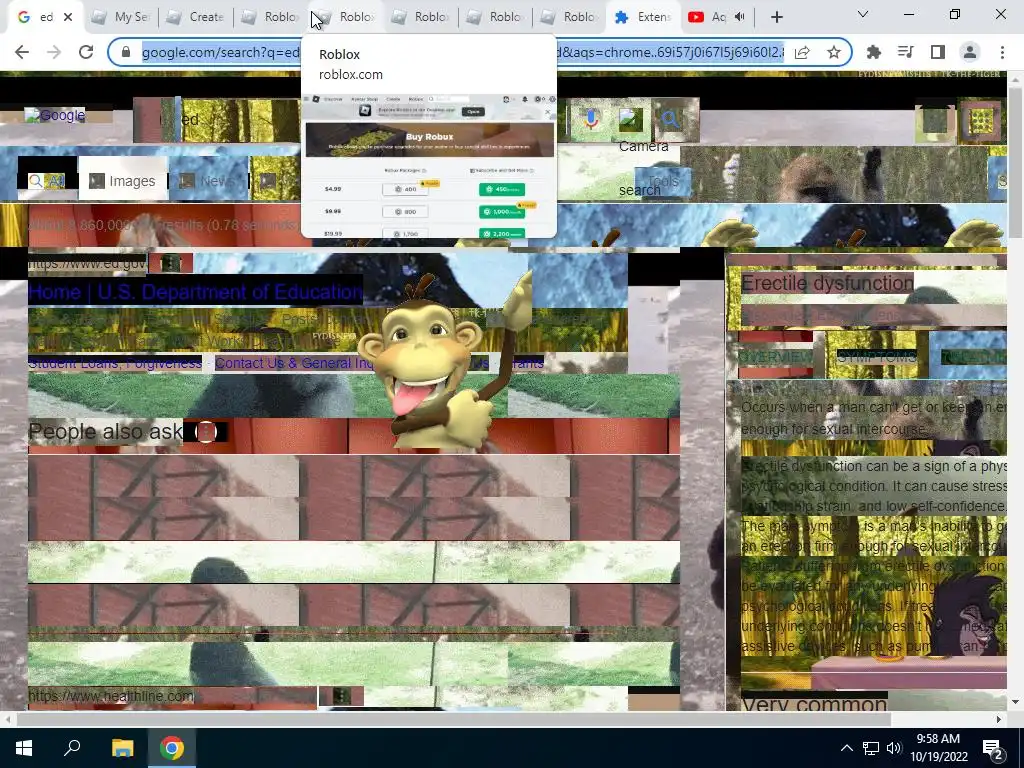Viewport: 1024px width, 768px height.
Task: Go back to the previous page
Action: pos(22,52)
